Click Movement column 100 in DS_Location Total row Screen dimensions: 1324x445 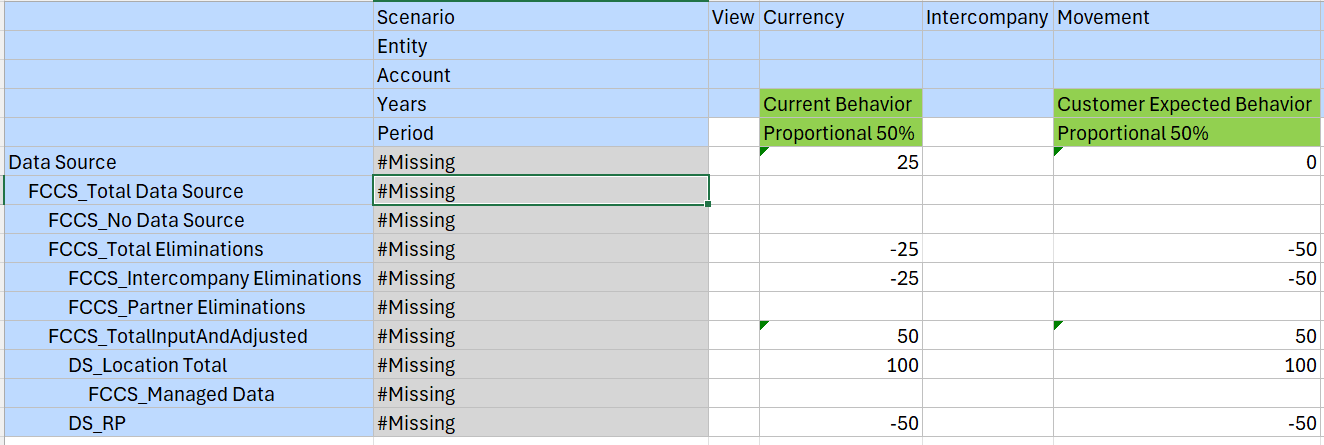1188,365
